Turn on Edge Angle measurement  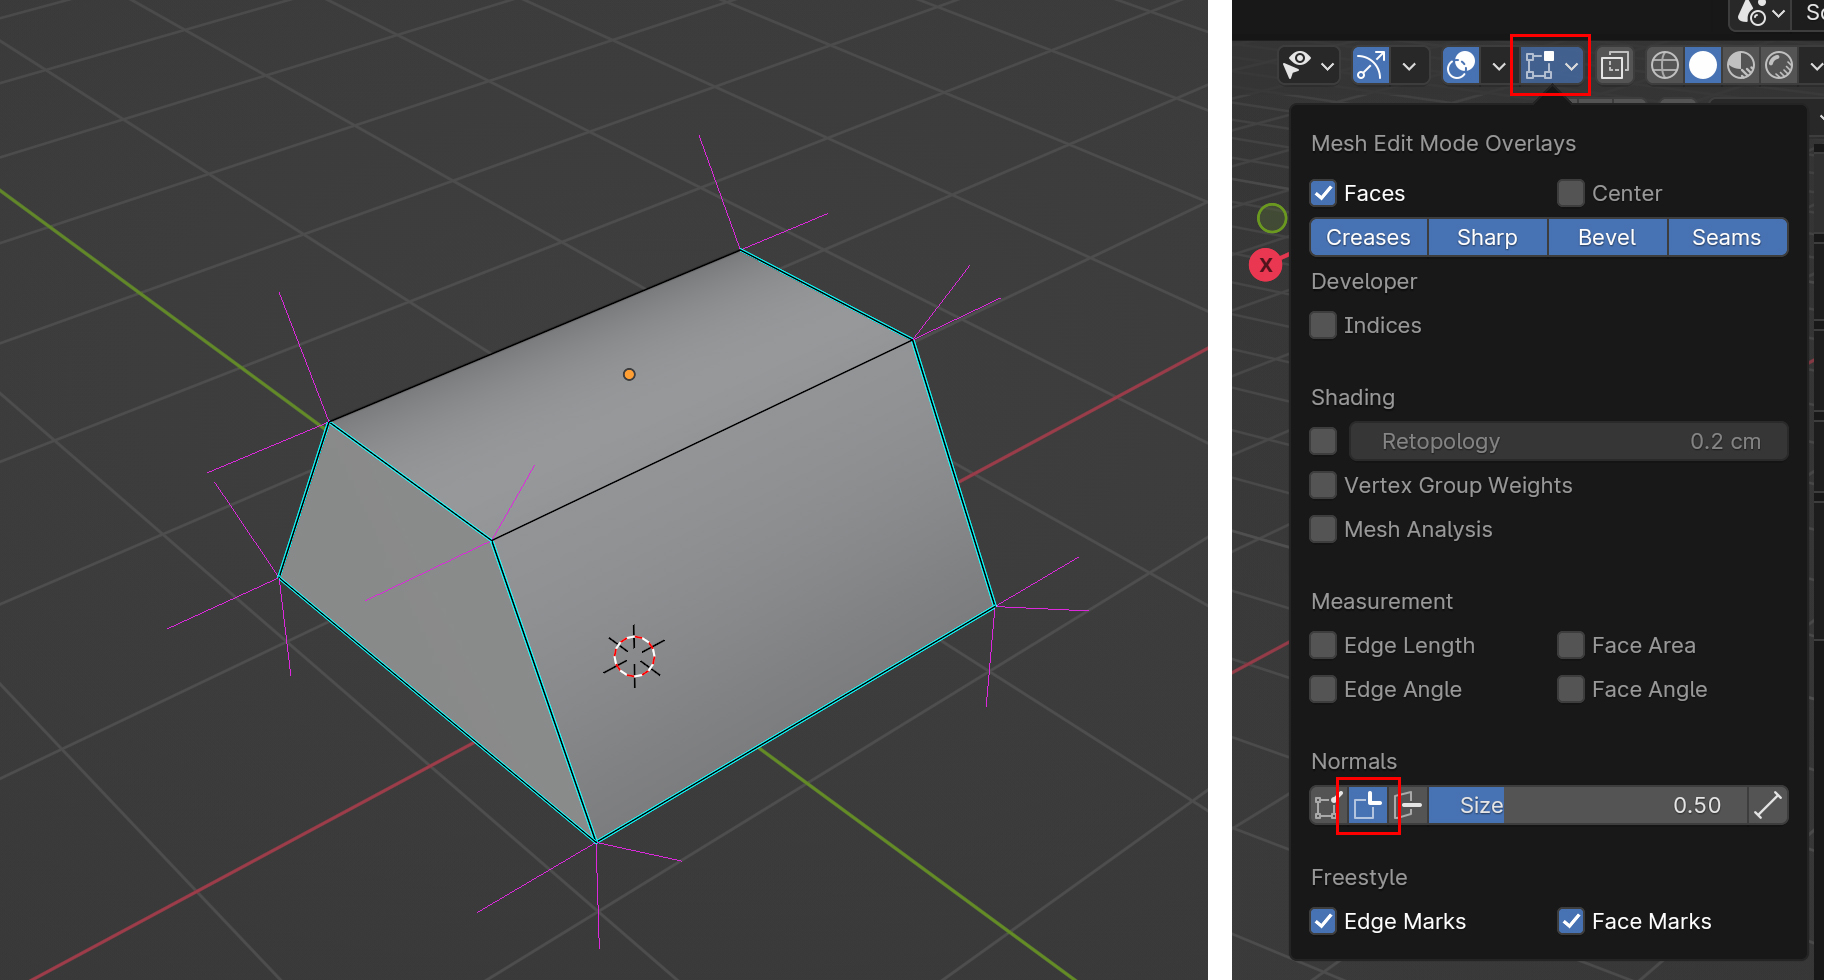tap(1323, 689)
